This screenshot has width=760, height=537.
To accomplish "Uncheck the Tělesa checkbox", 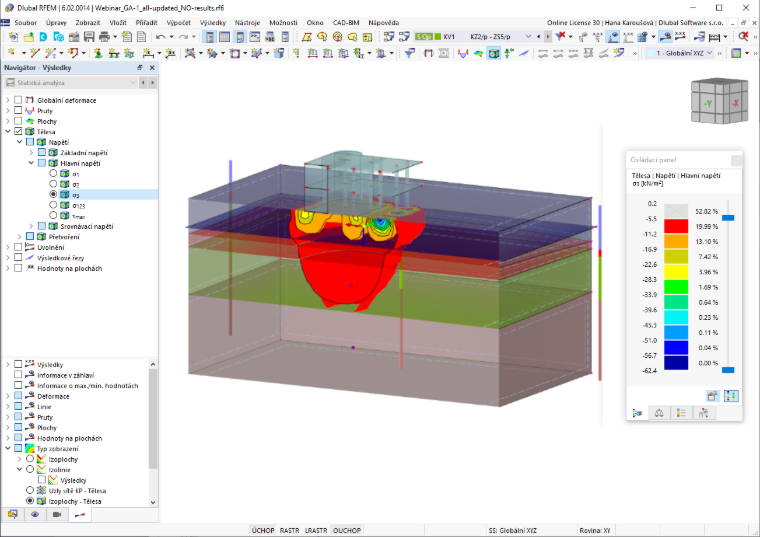I will [x=18, y=131].
